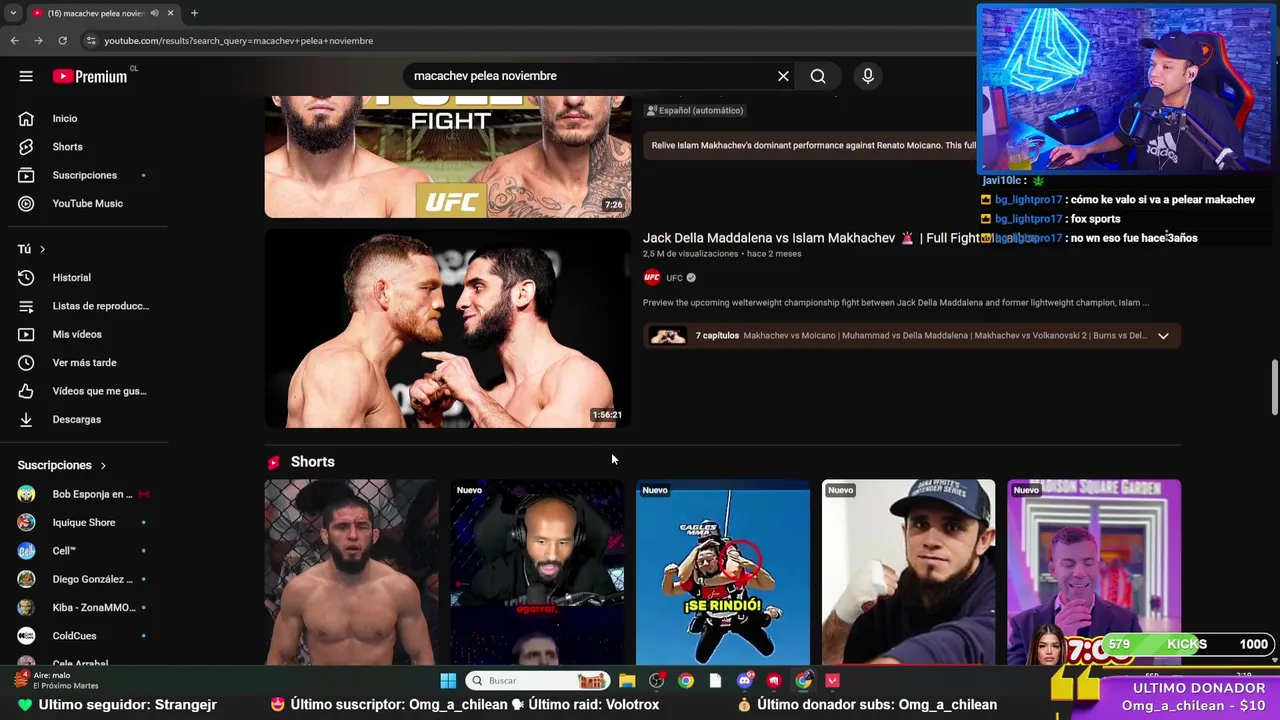The width and height of the screenshot is (1280, 720).
Task: Open Iquique Shore subscription channel
Action: pos(84,522)
